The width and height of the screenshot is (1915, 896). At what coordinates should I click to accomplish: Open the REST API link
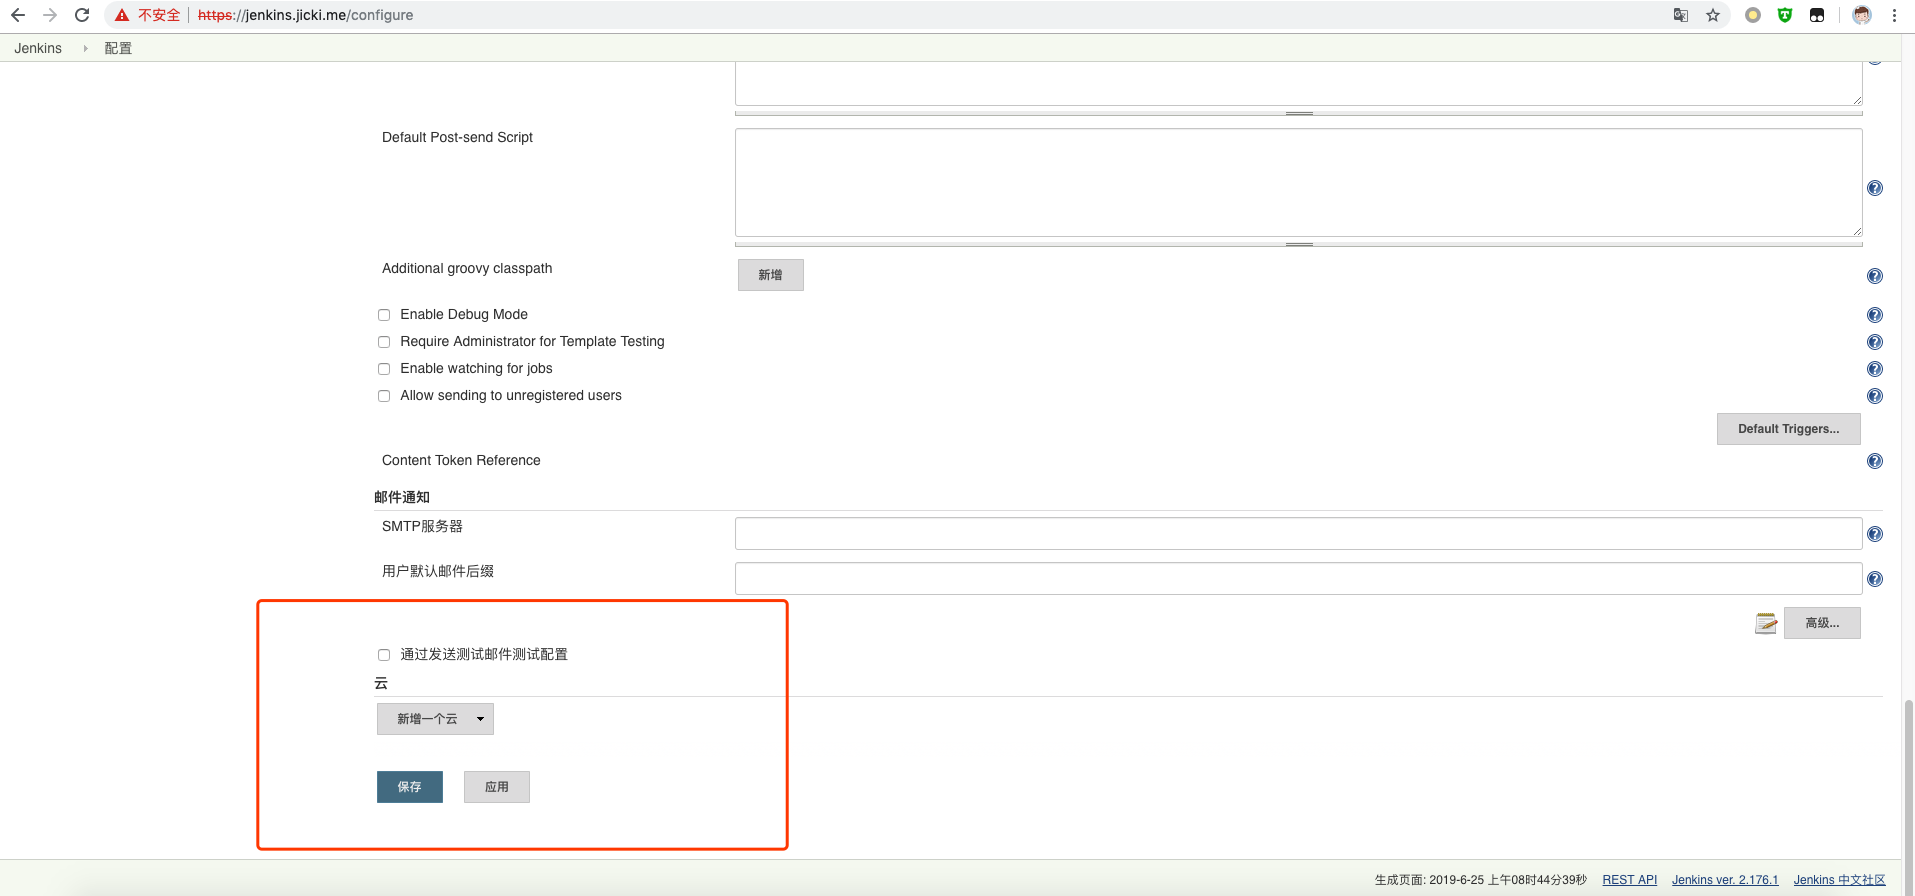(1629, 880)
